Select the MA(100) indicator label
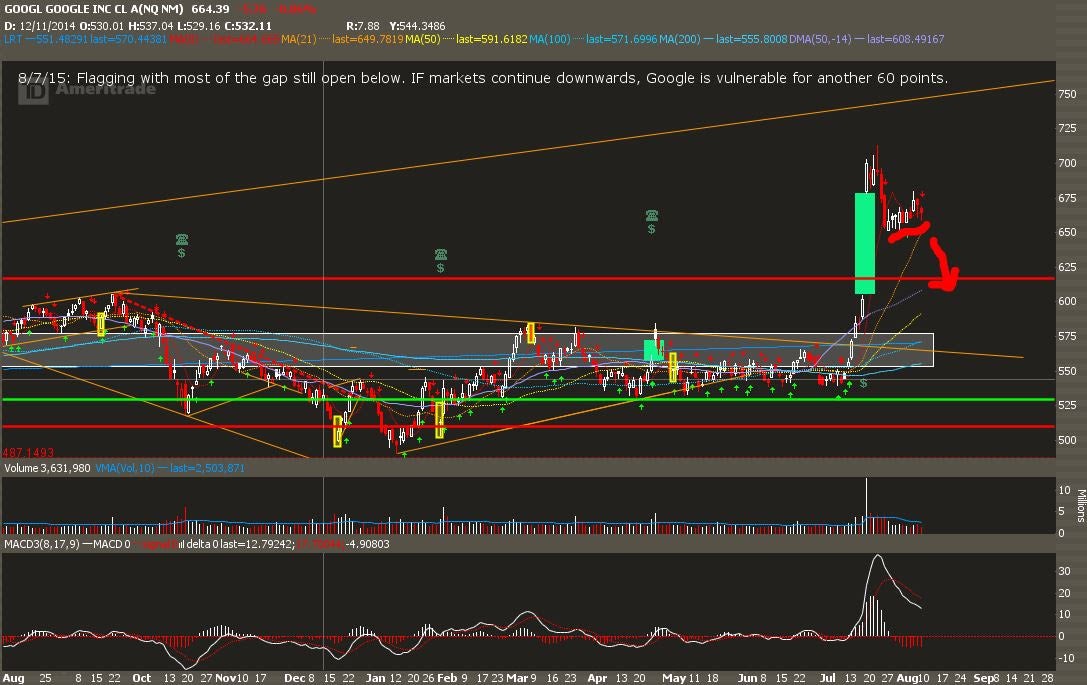Image resolution: width=1087 pixels, height=685 pixels. (x=550, y=39)
